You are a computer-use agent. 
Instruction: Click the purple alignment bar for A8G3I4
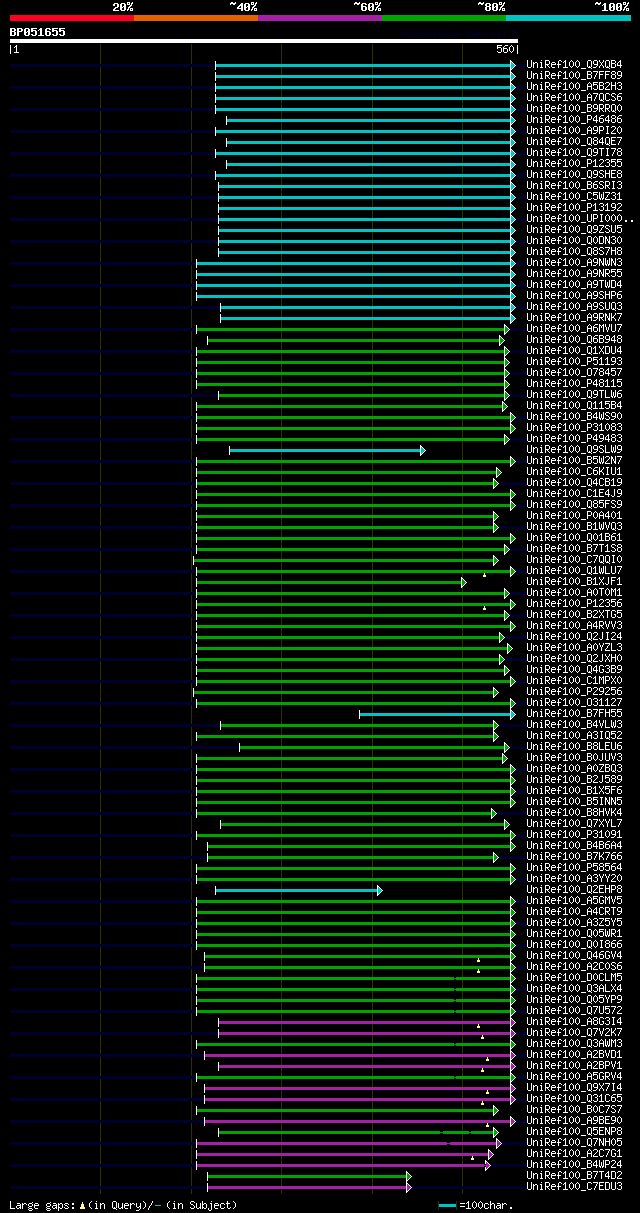tap(367, 1022)
